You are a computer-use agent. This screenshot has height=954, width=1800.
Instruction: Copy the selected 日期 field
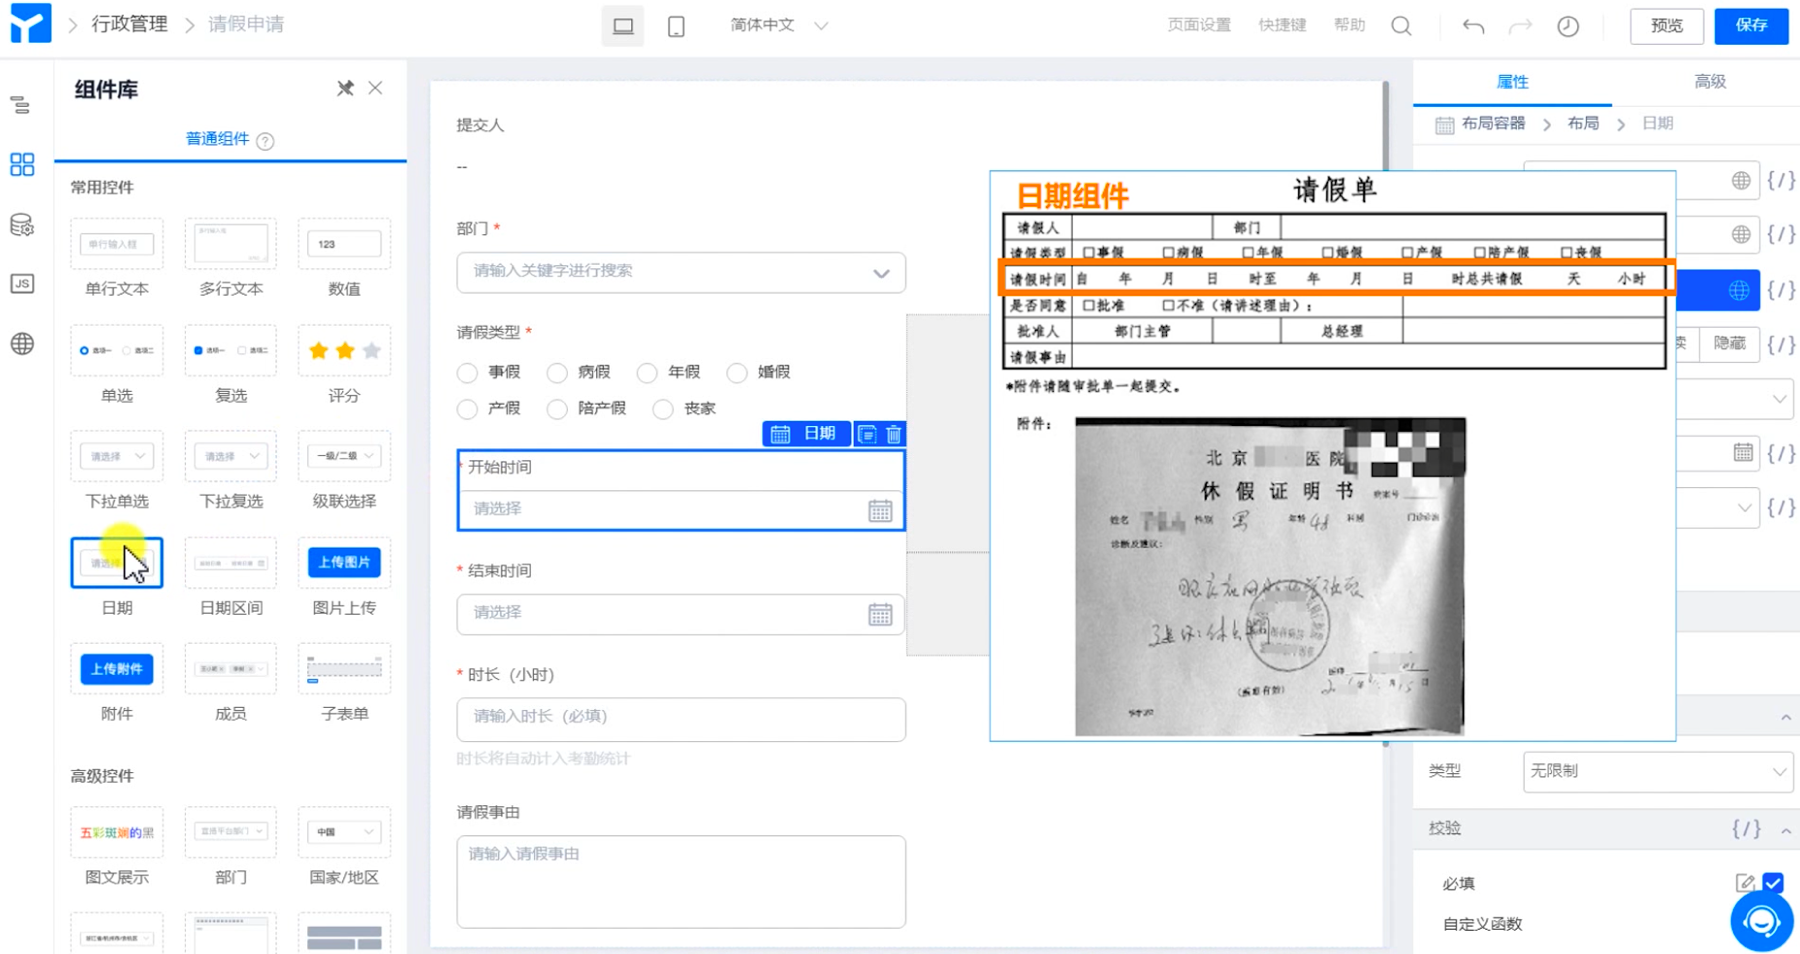[867, 434]
